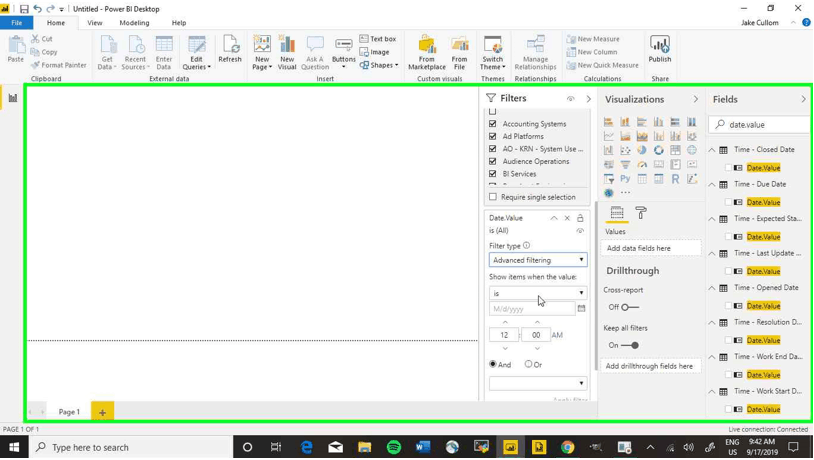The image size is (814, 460).
Task: Collapse the Fields pane
Action: coord(803,99)
